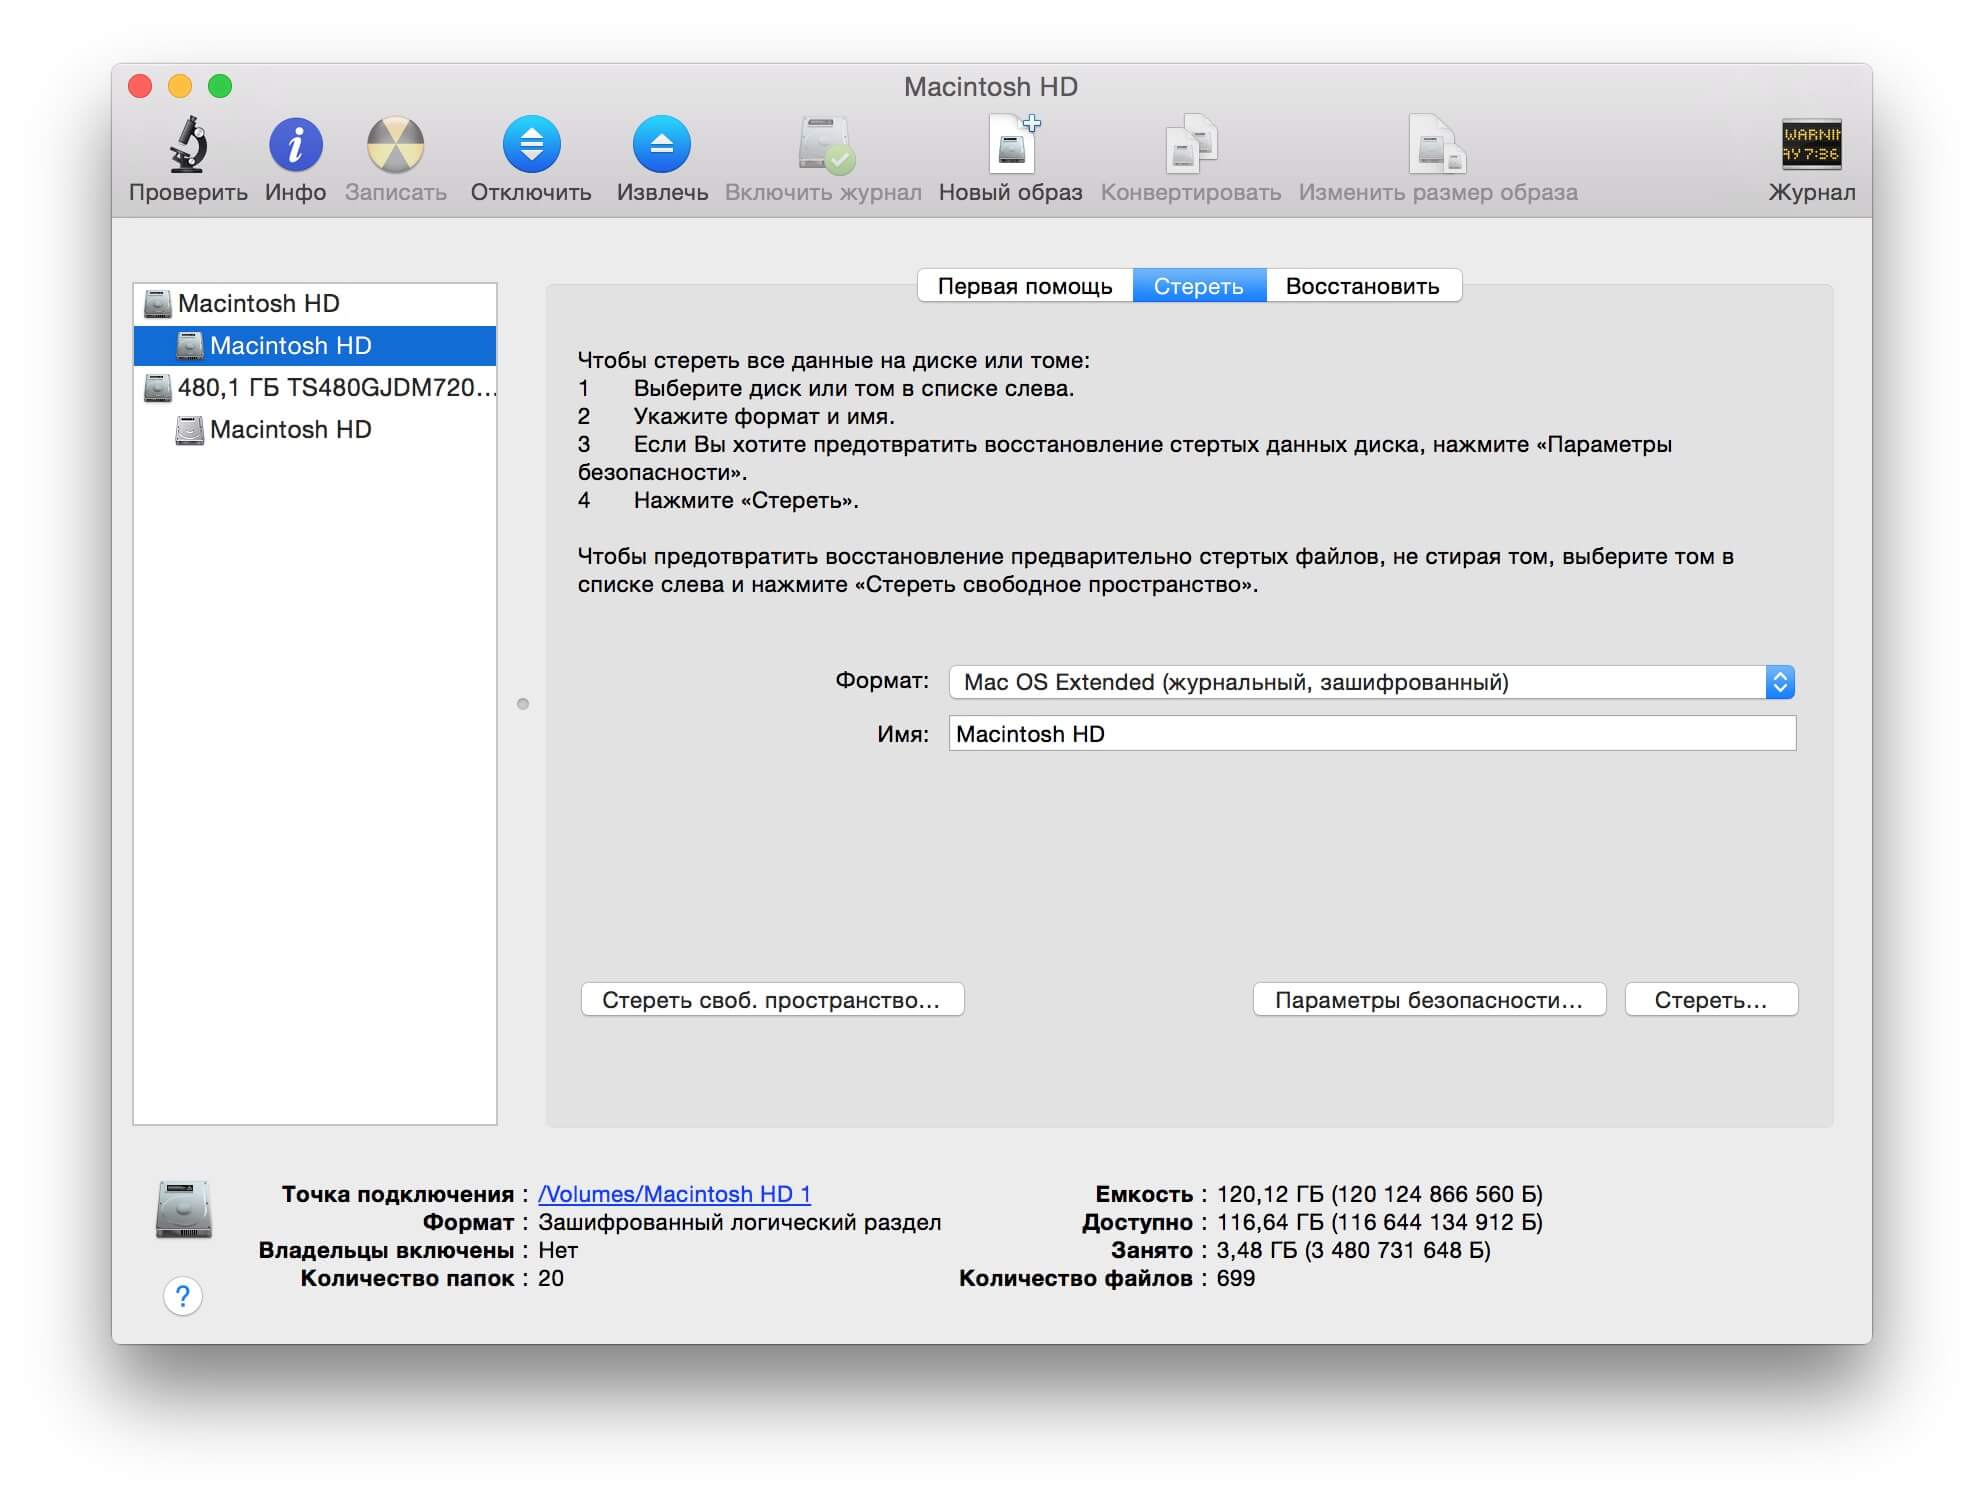Switch to the Восстановить tab
The height and width of the screenshot is (1504, 1984).
1363,286
